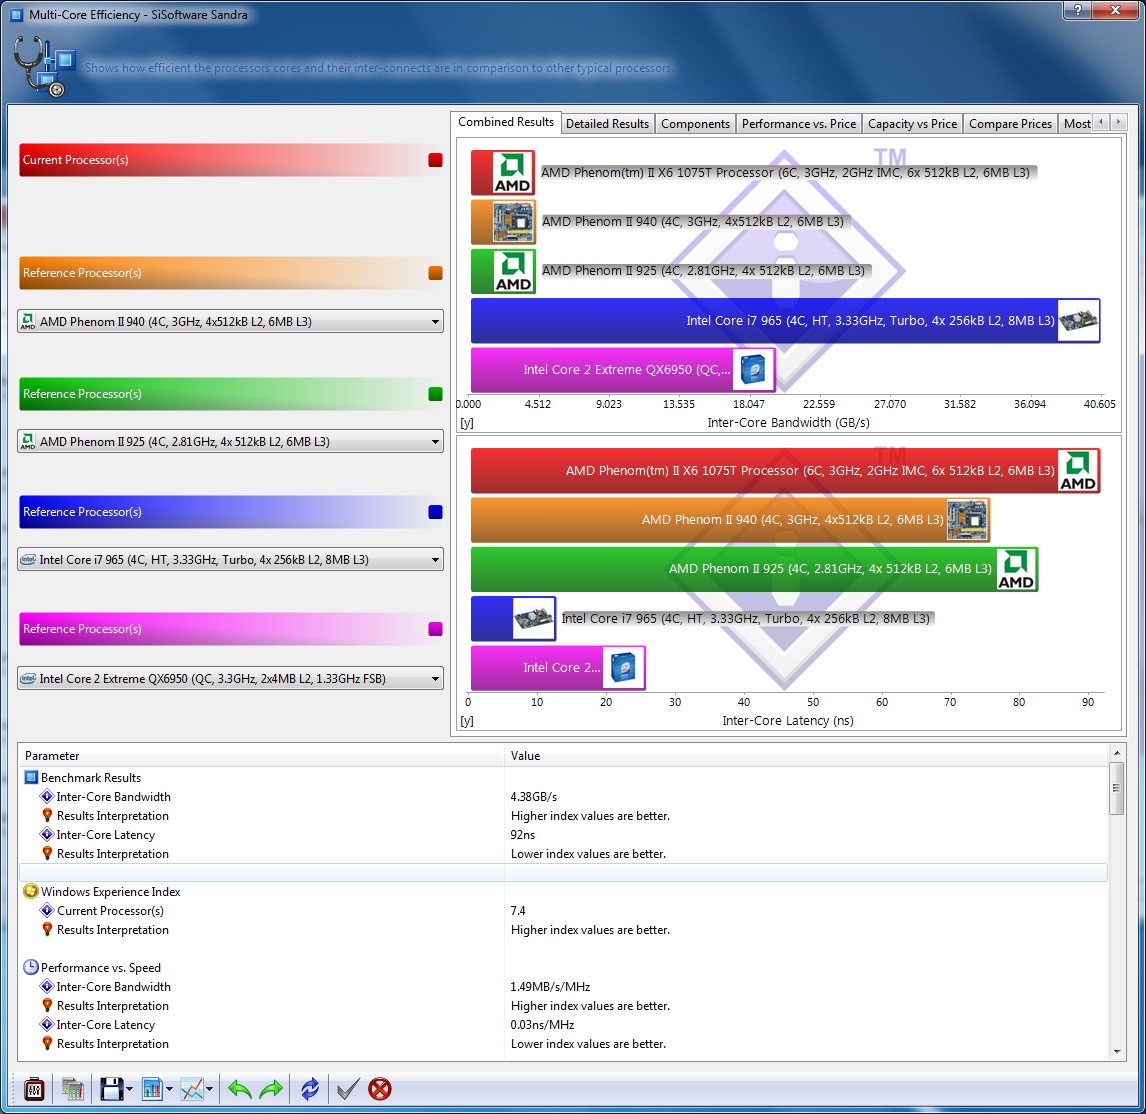1146x1114 pixels.
Task: Click the Intel Core i7 965 bandwidth bar
Action: point(786,320)
